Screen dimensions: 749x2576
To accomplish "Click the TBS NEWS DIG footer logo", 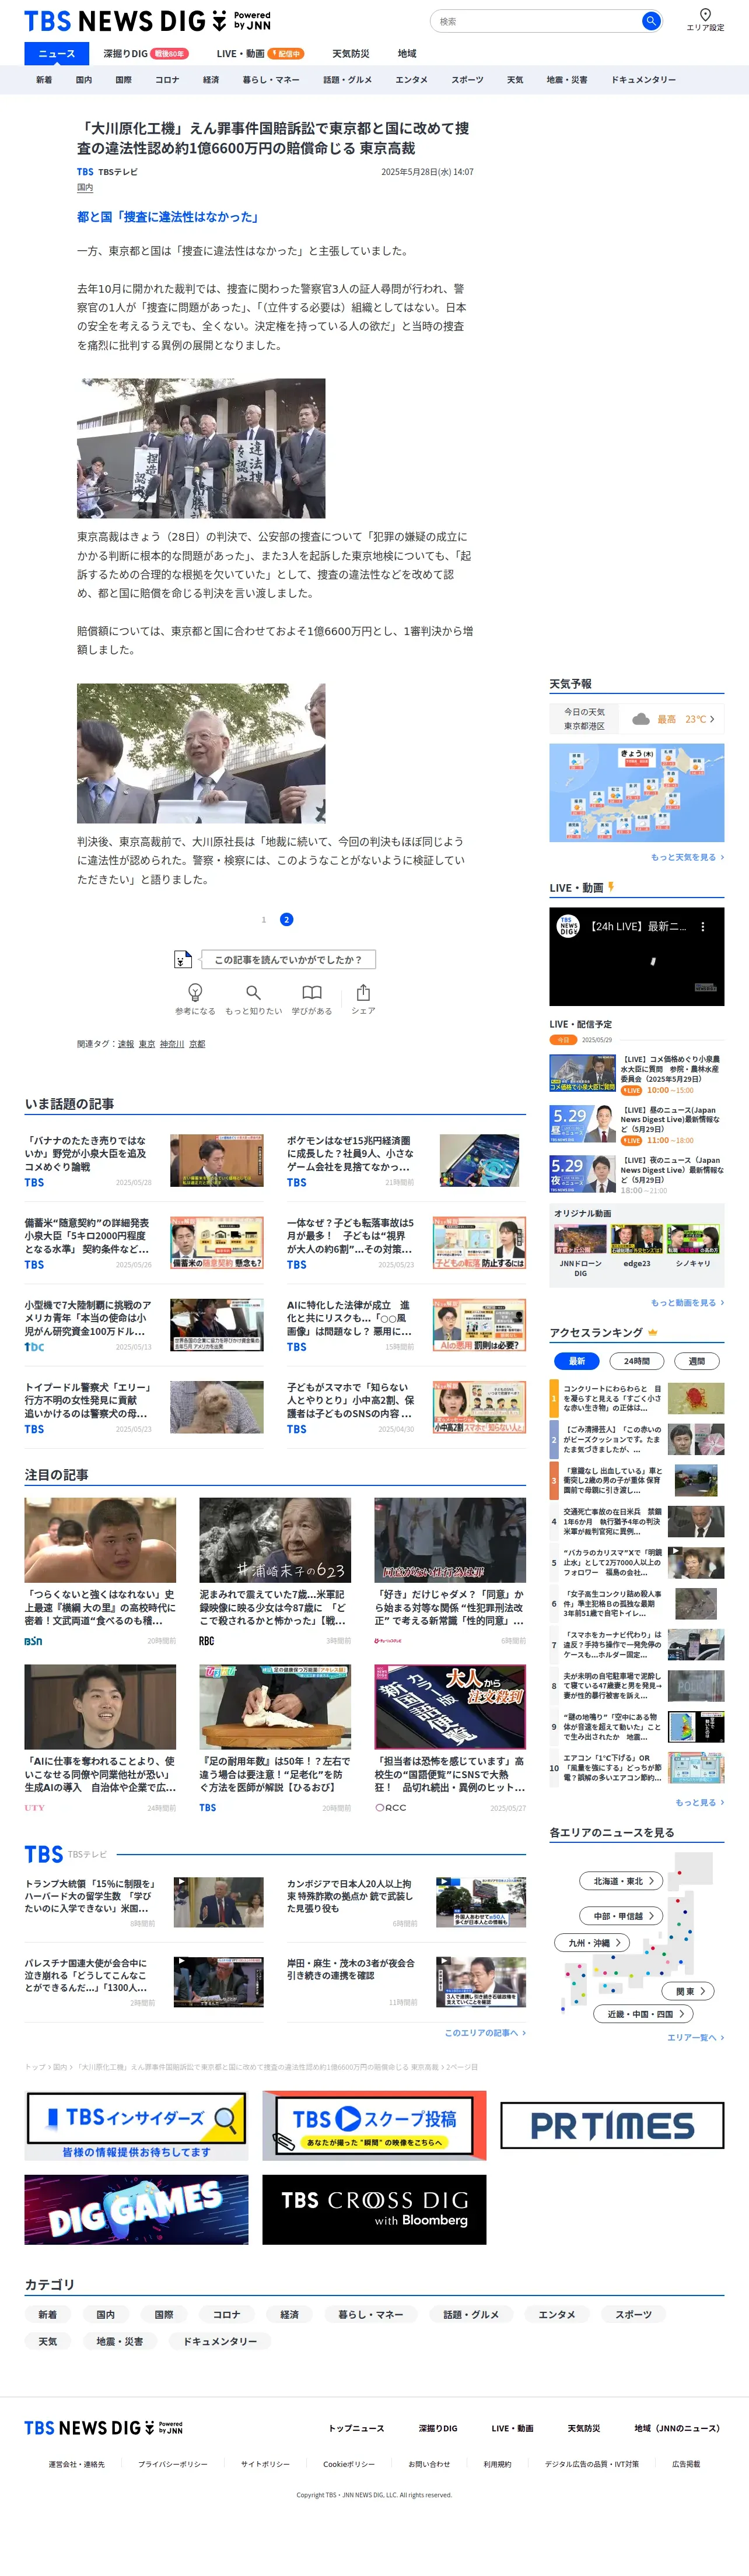I will [x=103, y=2427].
